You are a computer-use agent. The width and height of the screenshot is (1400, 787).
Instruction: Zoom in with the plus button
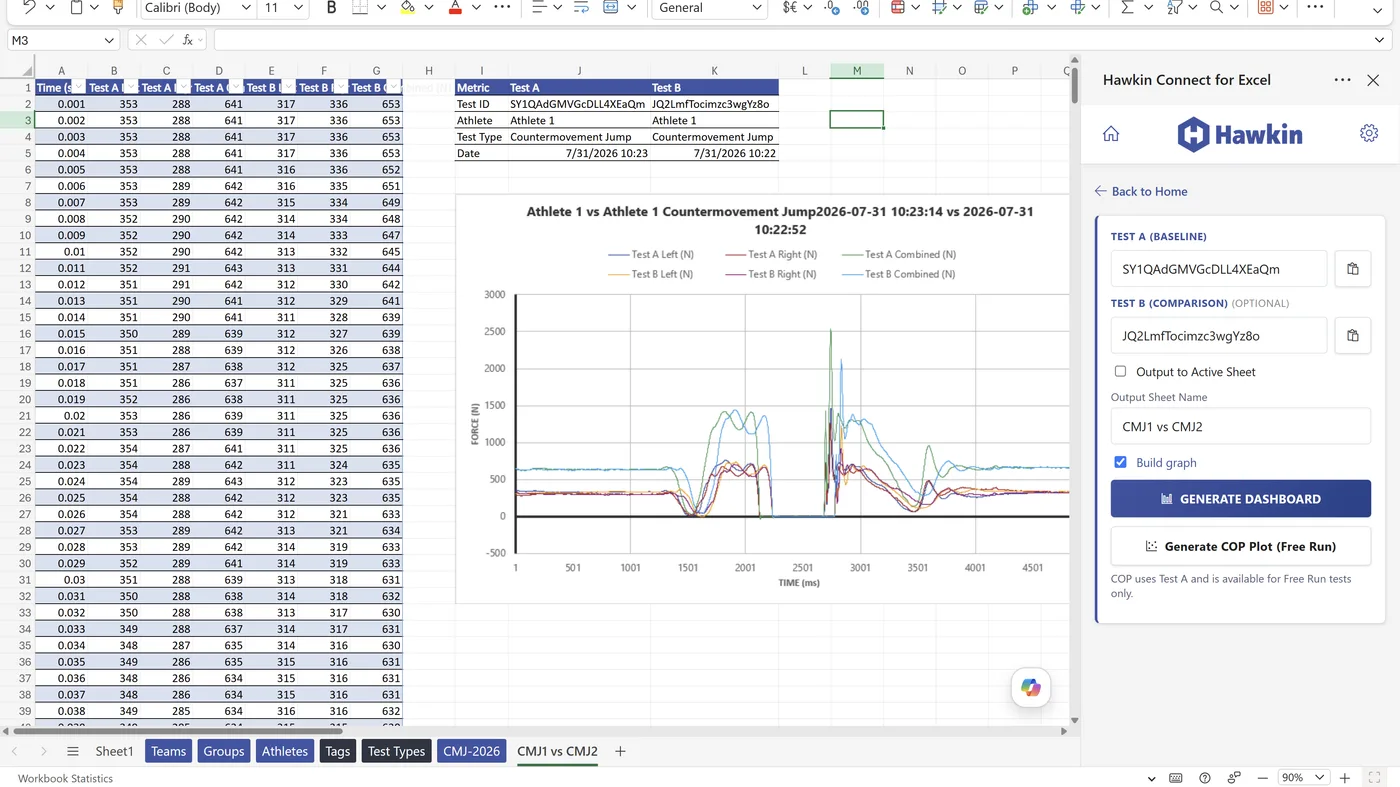pyautogui.click(x=1344, y=778)
